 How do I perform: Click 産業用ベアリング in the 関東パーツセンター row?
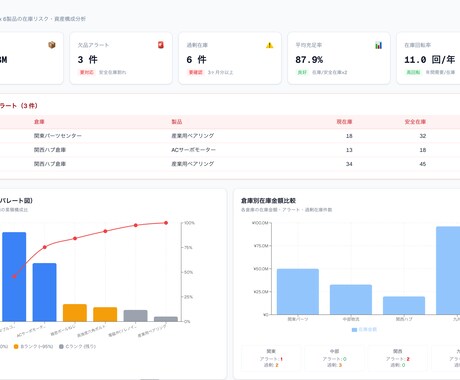coord(193,136)
